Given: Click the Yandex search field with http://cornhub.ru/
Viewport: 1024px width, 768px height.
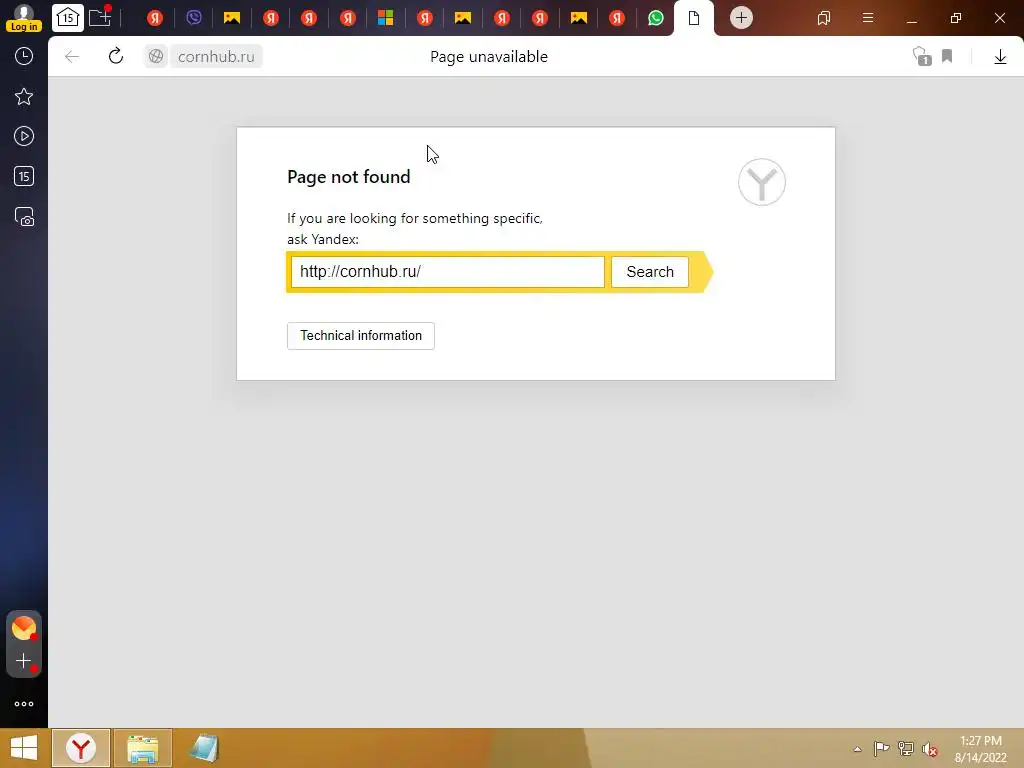Looking at the screenshot, I should 447,272.
